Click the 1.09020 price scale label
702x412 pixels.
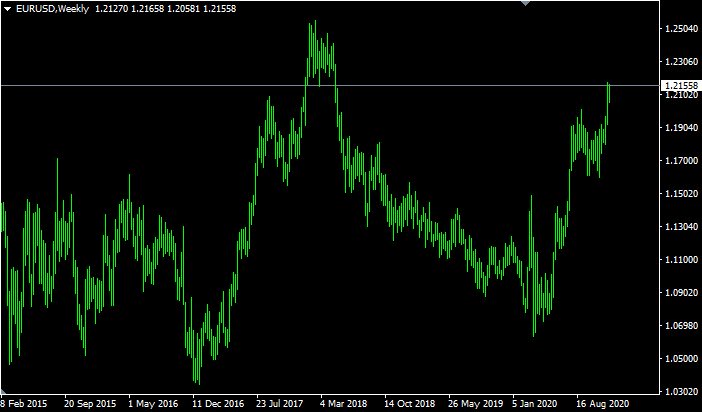point(681,292)
